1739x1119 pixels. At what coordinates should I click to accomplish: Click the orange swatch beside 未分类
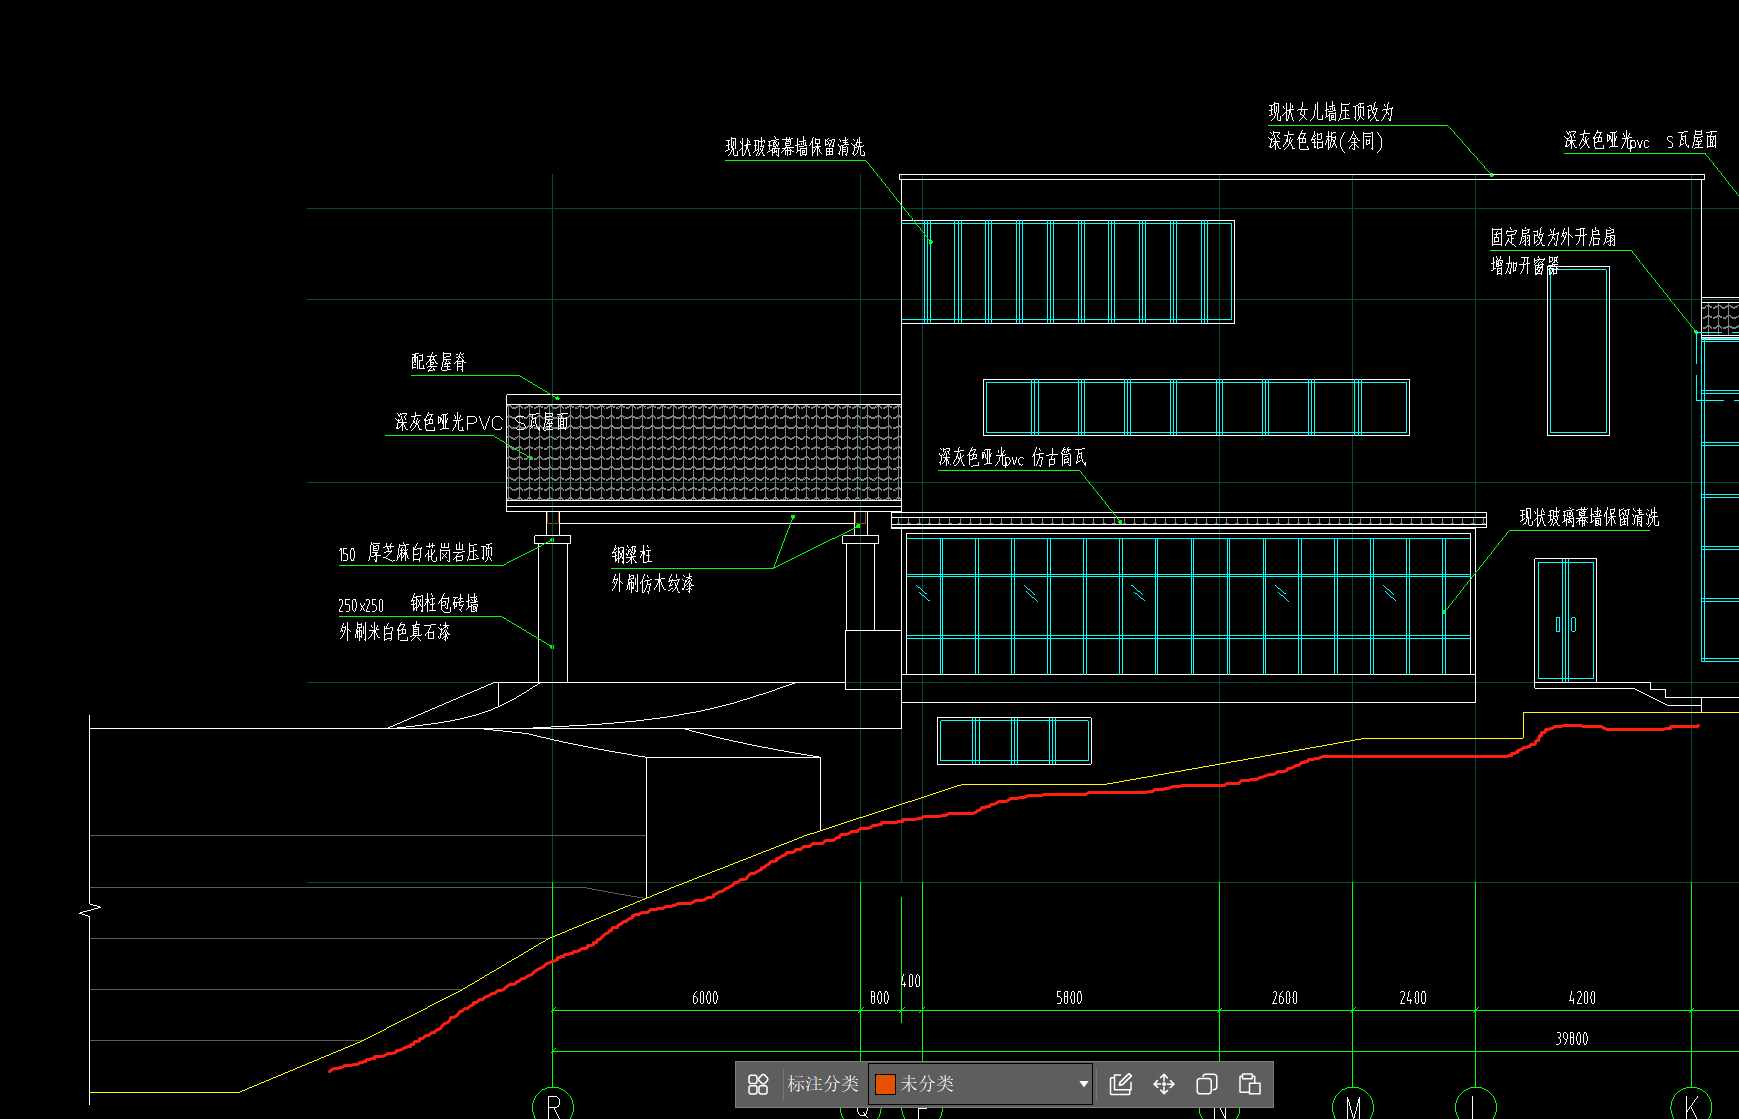885,1084
